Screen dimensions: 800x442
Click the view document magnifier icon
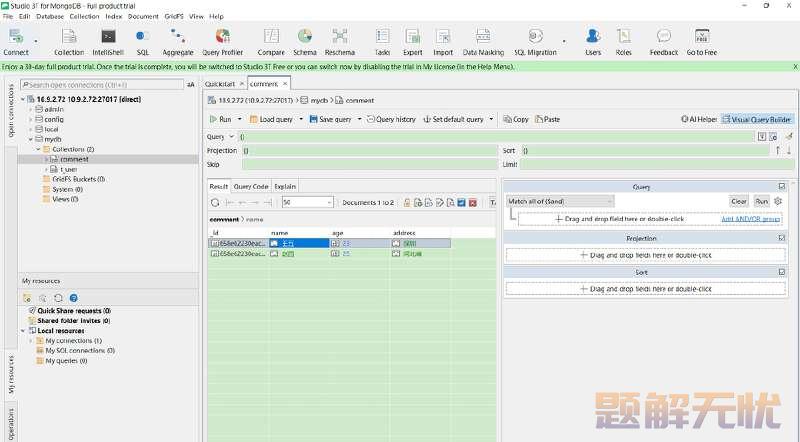click(451, 203)
